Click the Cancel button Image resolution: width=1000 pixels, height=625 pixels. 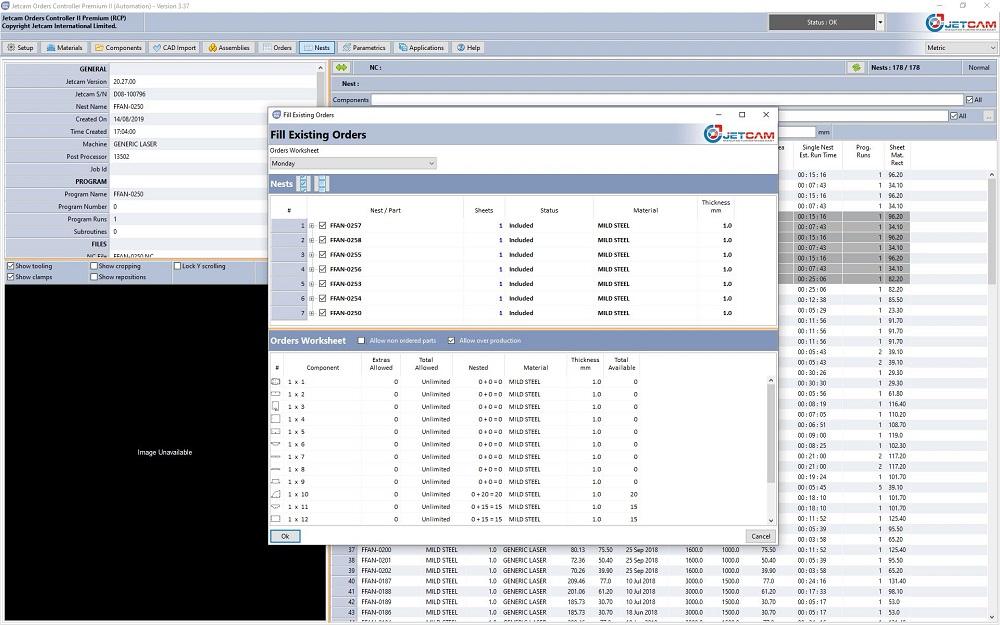pyautogui.click(x=760, y=536)
